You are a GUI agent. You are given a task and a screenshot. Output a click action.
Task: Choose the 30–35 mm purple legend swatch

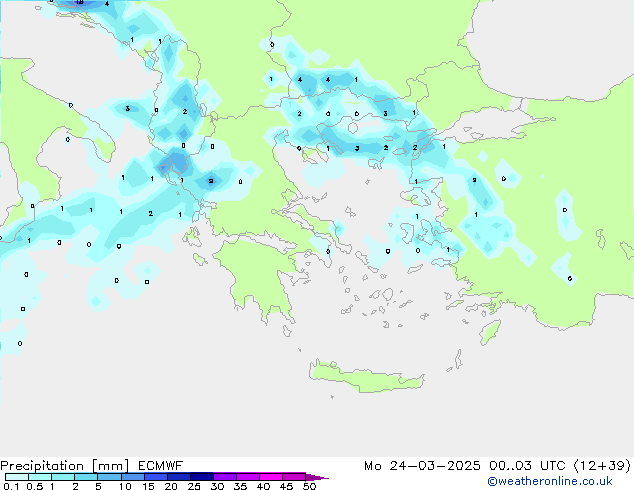point(225,477)
